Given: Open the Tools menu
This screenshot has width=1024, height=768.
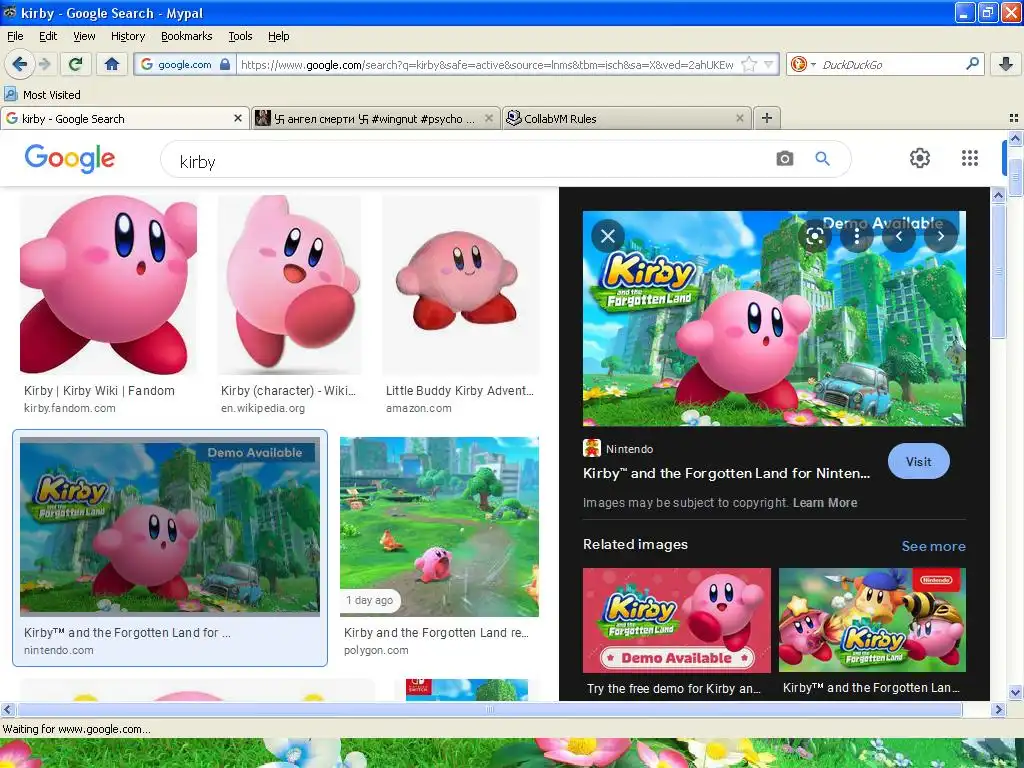Looking at the screenshot, I should 240,36.
